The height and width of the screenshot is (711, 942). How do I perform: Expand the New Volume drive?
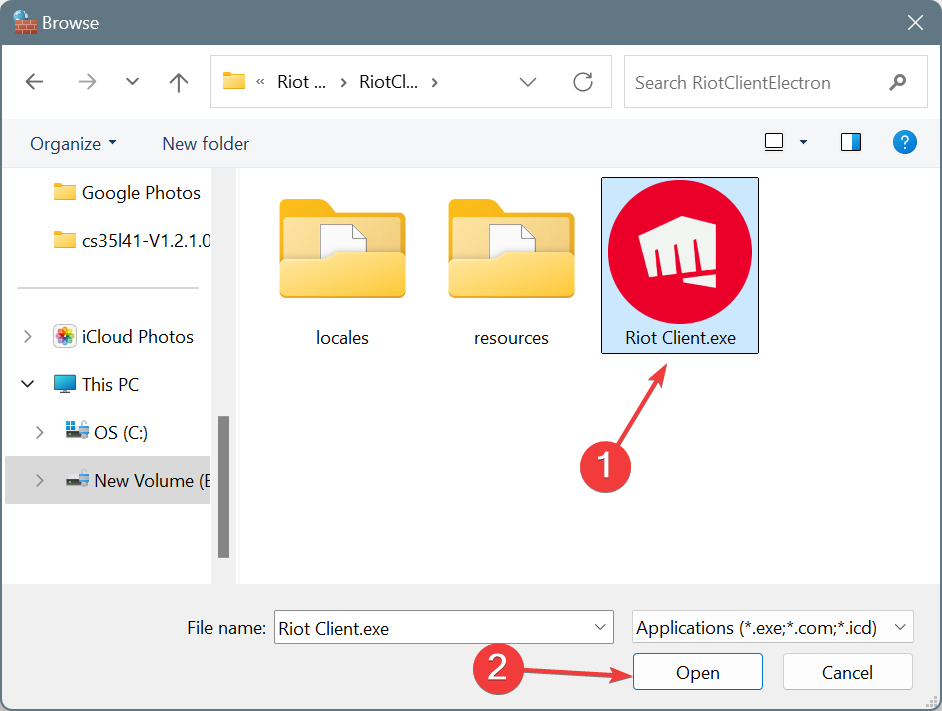(x=40, y=480)
